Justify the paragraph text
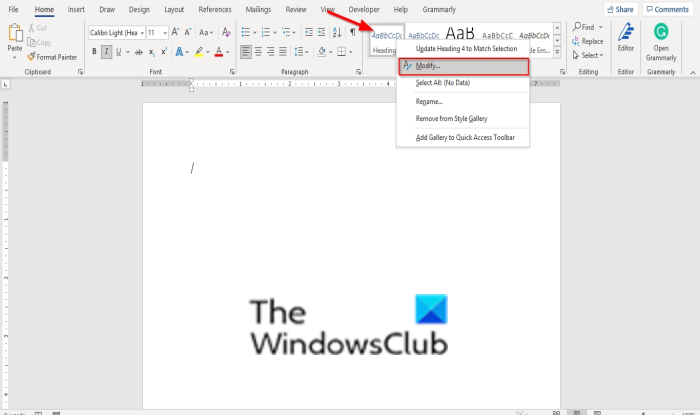This screenshot has height=415, width=700. 283,52
